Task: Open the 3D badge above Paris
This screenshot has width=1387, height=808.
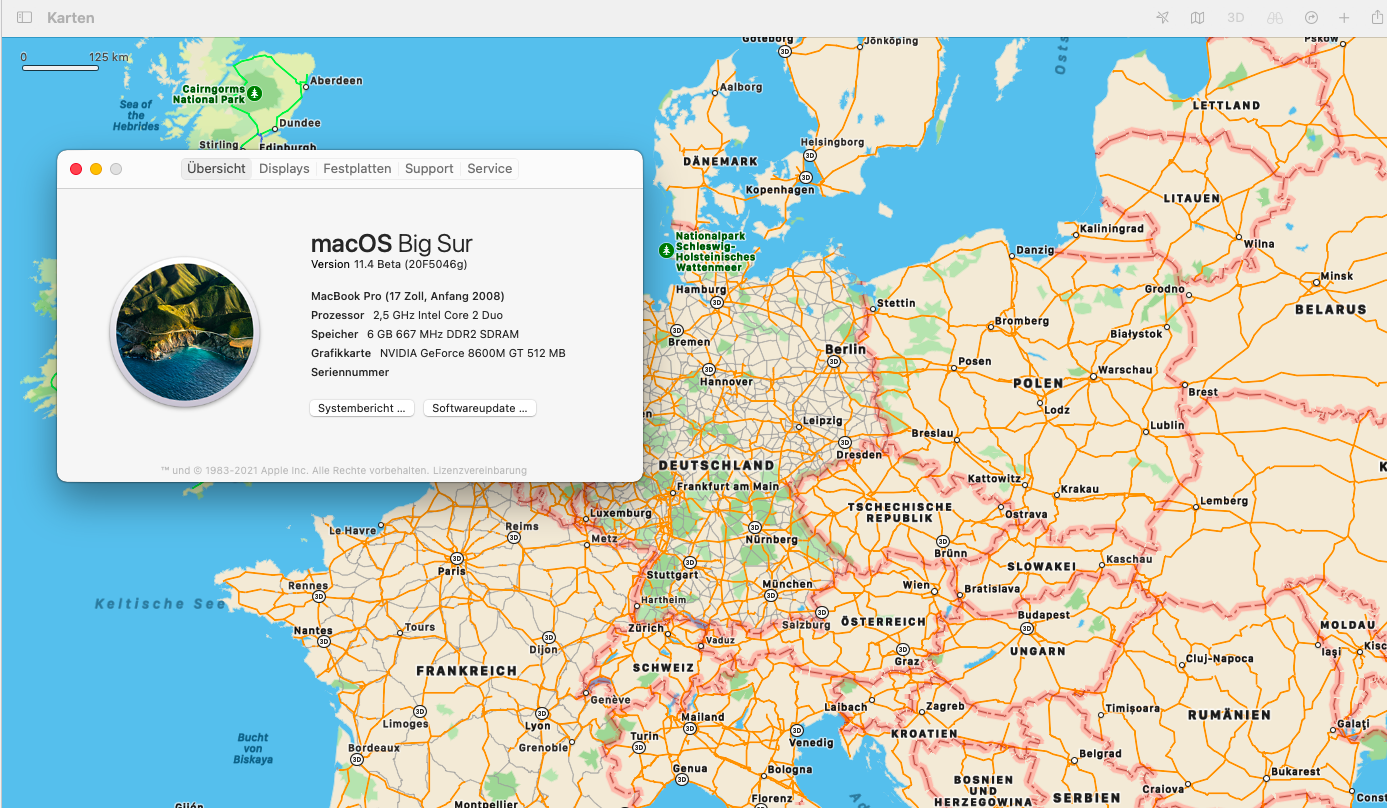Action: click(x=457, y=558)
